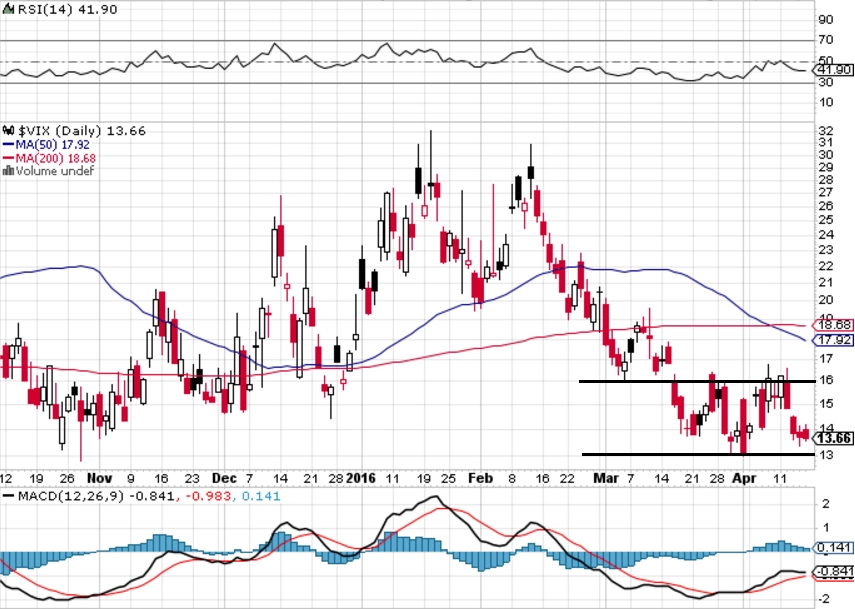The image size is (855, 609).
Task: Click the 17.92 MA(50) price tag
Action: [833, 340]
